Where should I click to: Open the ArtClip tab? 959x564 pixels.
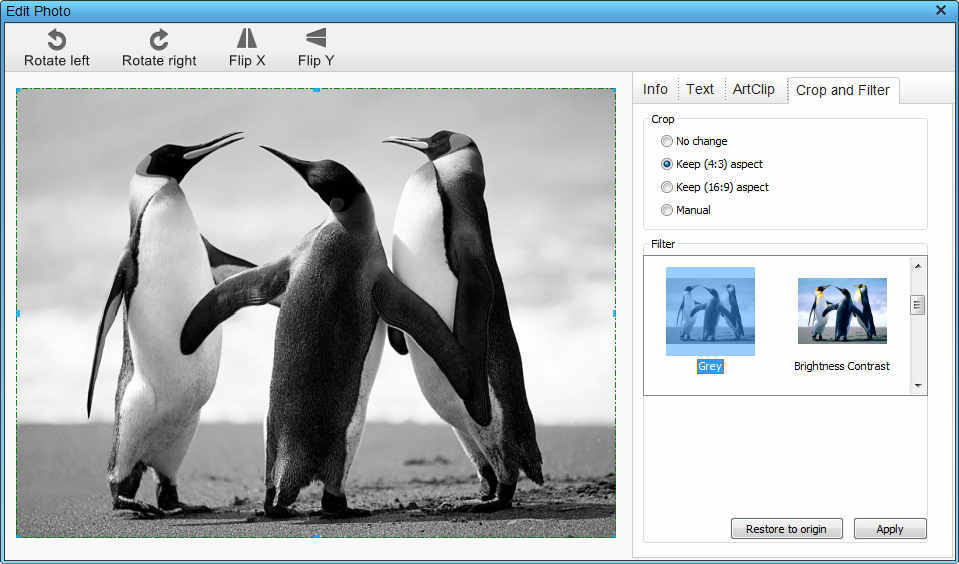[x=754, y=89]
